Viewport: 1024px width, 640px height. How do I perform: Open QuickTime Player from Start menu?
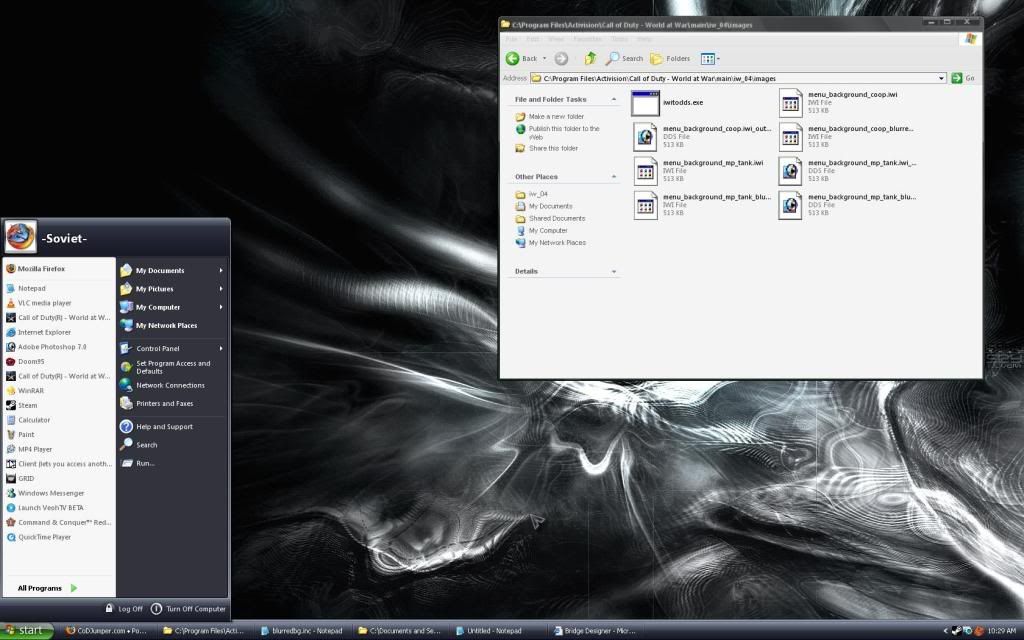click(x=59, y=537)
